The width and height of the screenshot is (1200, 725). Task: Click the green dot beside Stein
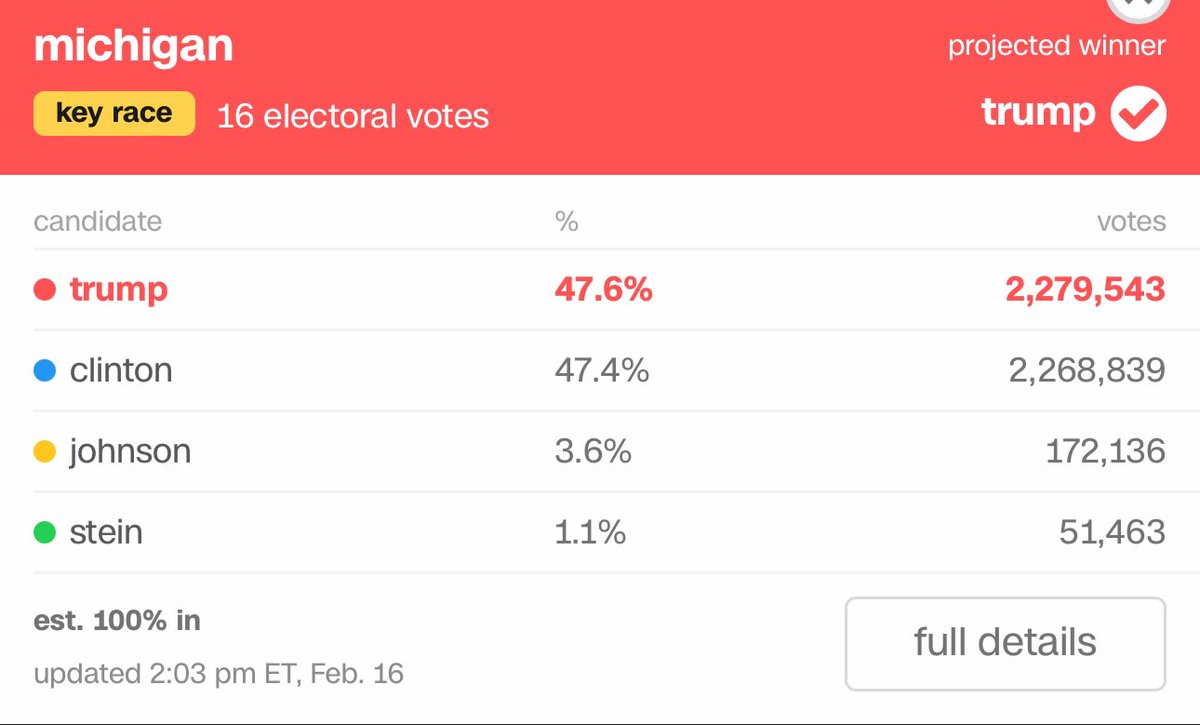[44, 533]
